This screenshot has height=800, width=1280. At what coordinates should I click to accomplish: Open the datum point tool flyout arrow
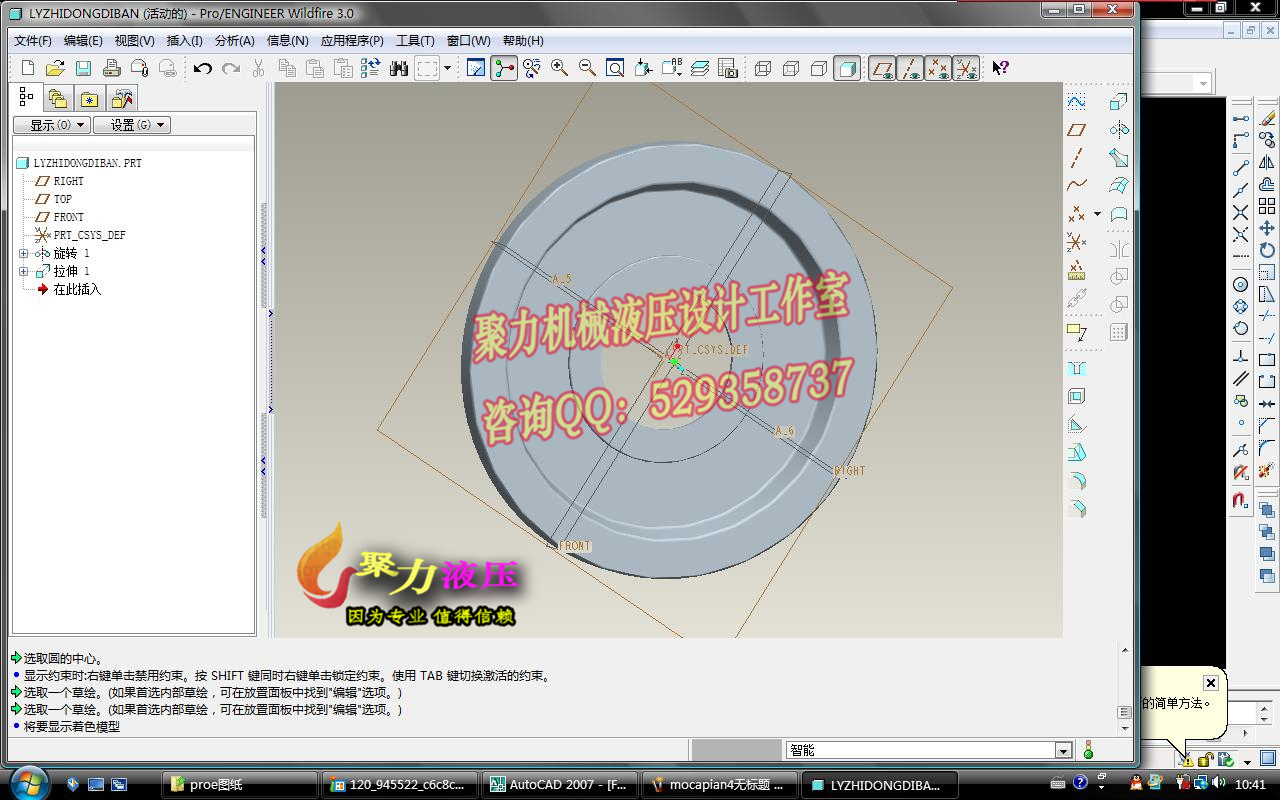click(1097, 214)
